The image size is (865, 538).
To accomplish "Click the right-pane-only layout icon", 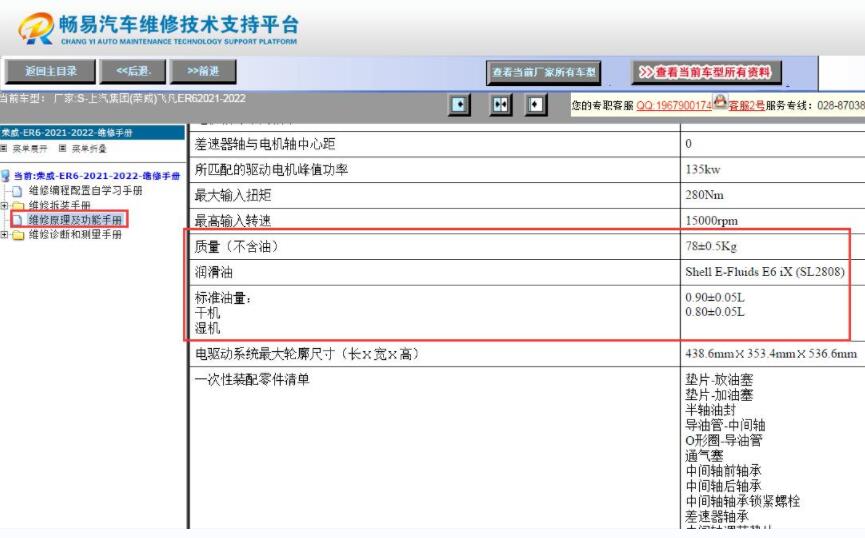I will pyautogui.click(x=536, y=104).
